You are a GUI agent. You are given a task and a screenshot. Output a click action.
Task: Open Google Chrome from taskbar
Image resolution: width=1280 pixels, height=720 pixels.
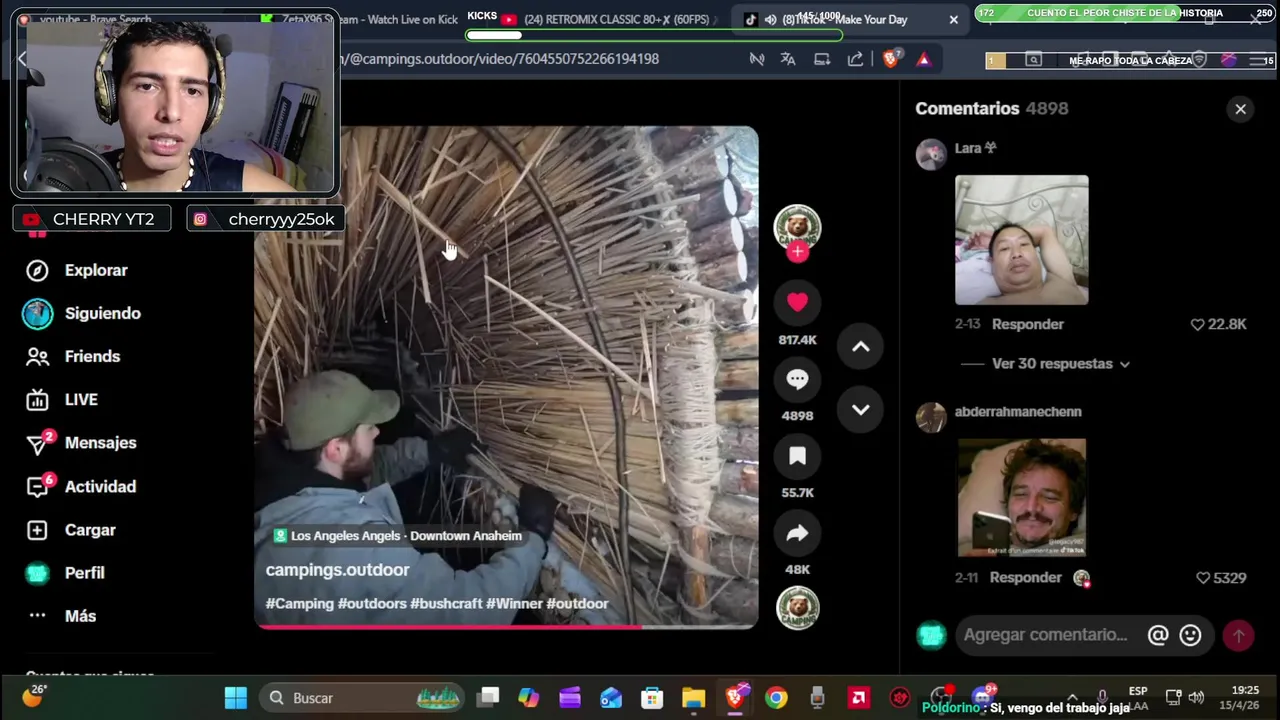(776, 698)
